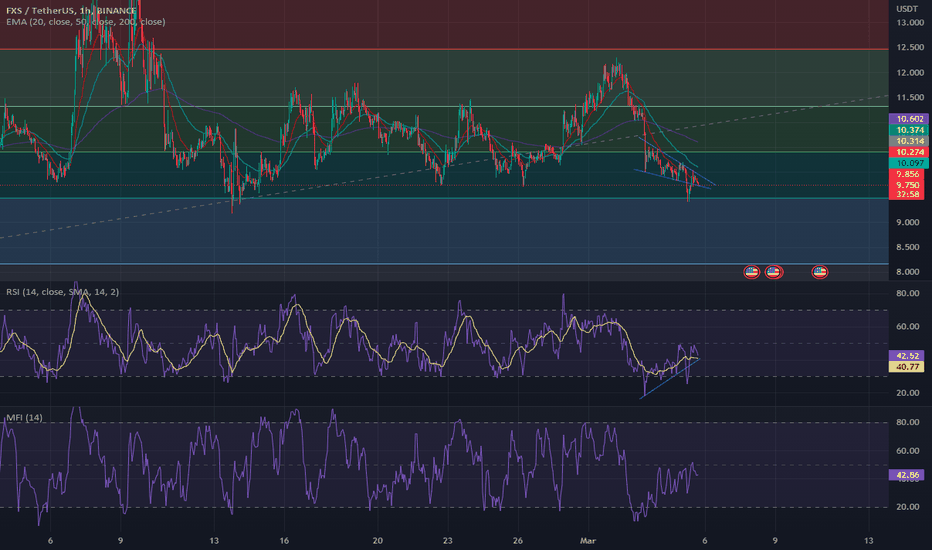The image size is (932, 550).
Task: Click the 9.750 current price label
Action: pyautogui.click(x=908, y=185)
